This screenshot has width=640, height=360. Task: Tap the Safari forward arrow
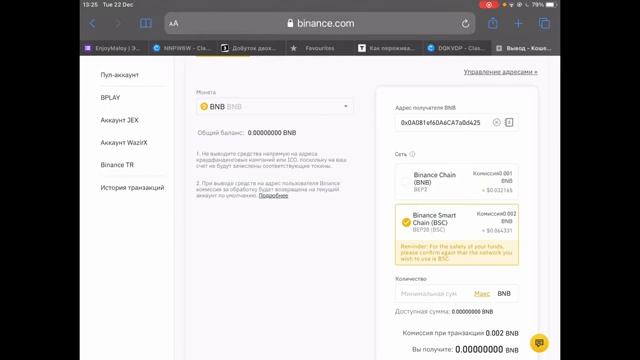(118, 24)
